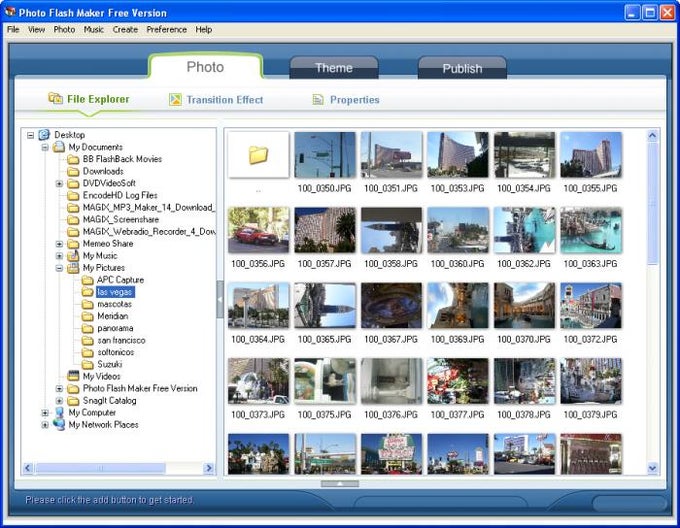Click the Transition Effect icon
680x528 pixels.
175,100
